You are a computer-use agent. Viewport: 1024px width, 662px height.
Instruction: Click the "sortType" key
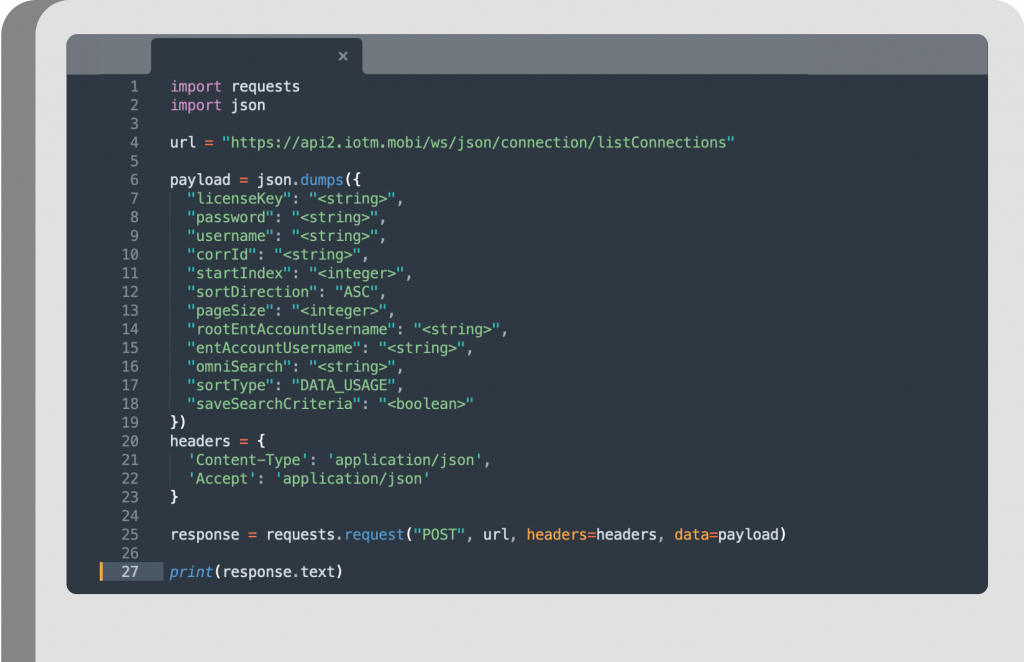pos(231,385)
